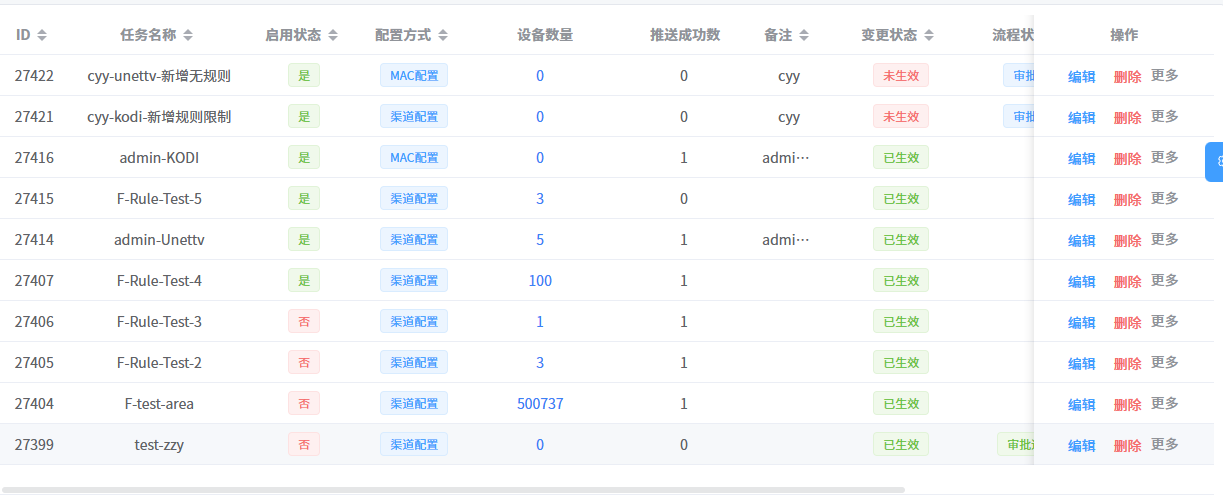Click 是 status tag for F-Rule-Test-4
Image resolution: width=1223 pixels, height=500 pixels.
(x=304, y=280)
